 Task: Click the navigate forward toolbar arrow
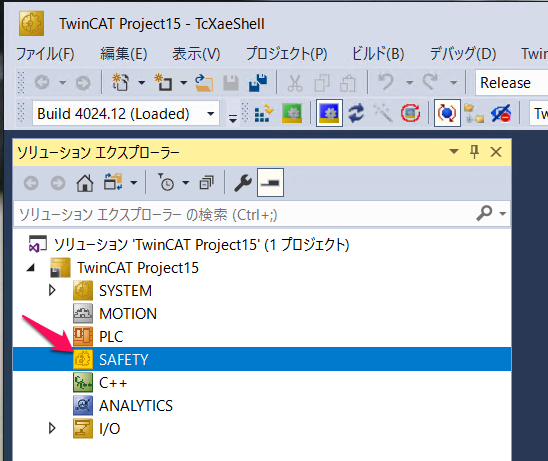[x=83, y=83]
